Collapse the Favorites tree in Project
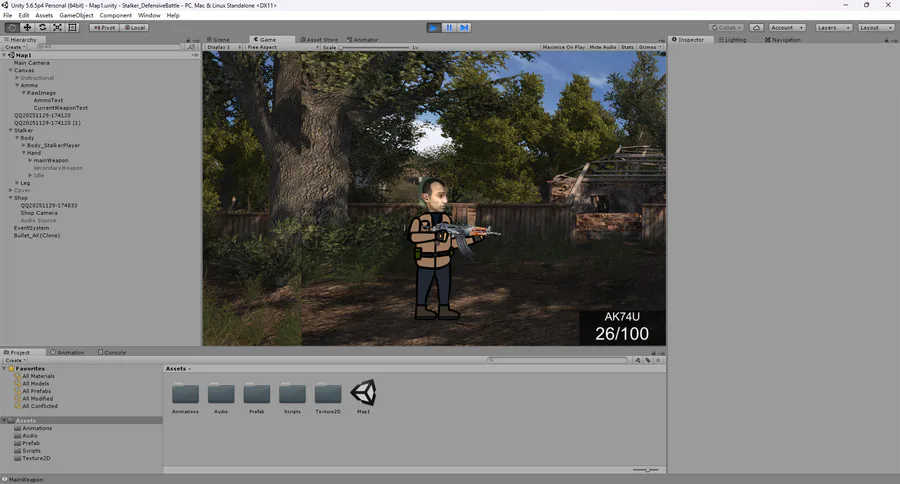 [5, 369]
